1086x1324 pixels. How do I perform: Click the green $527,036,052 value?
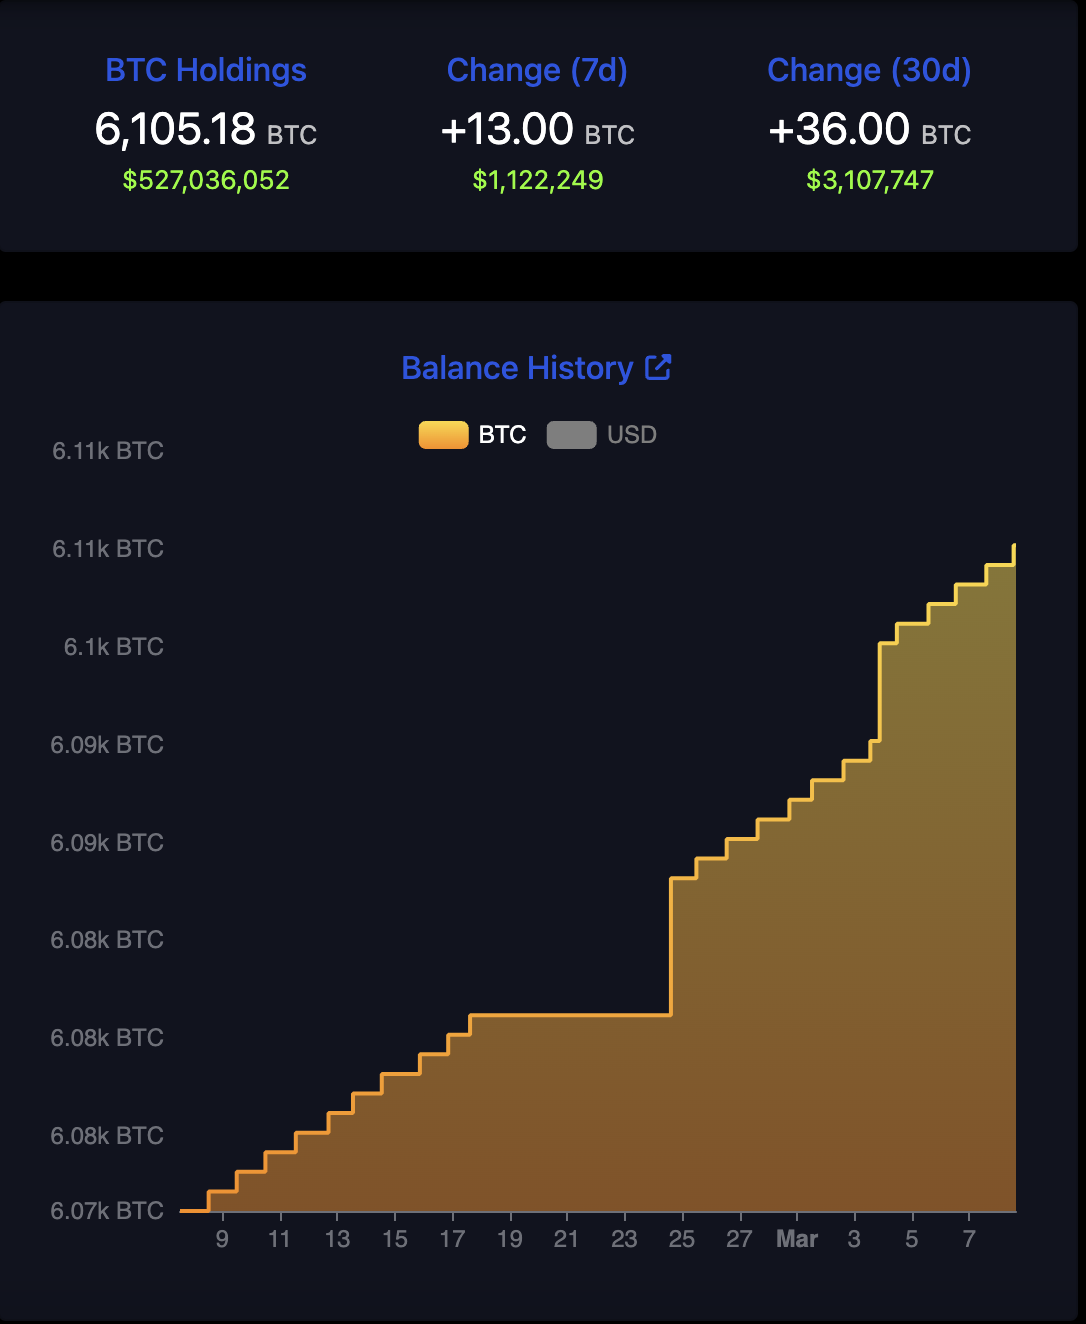(x=206, y=180)
